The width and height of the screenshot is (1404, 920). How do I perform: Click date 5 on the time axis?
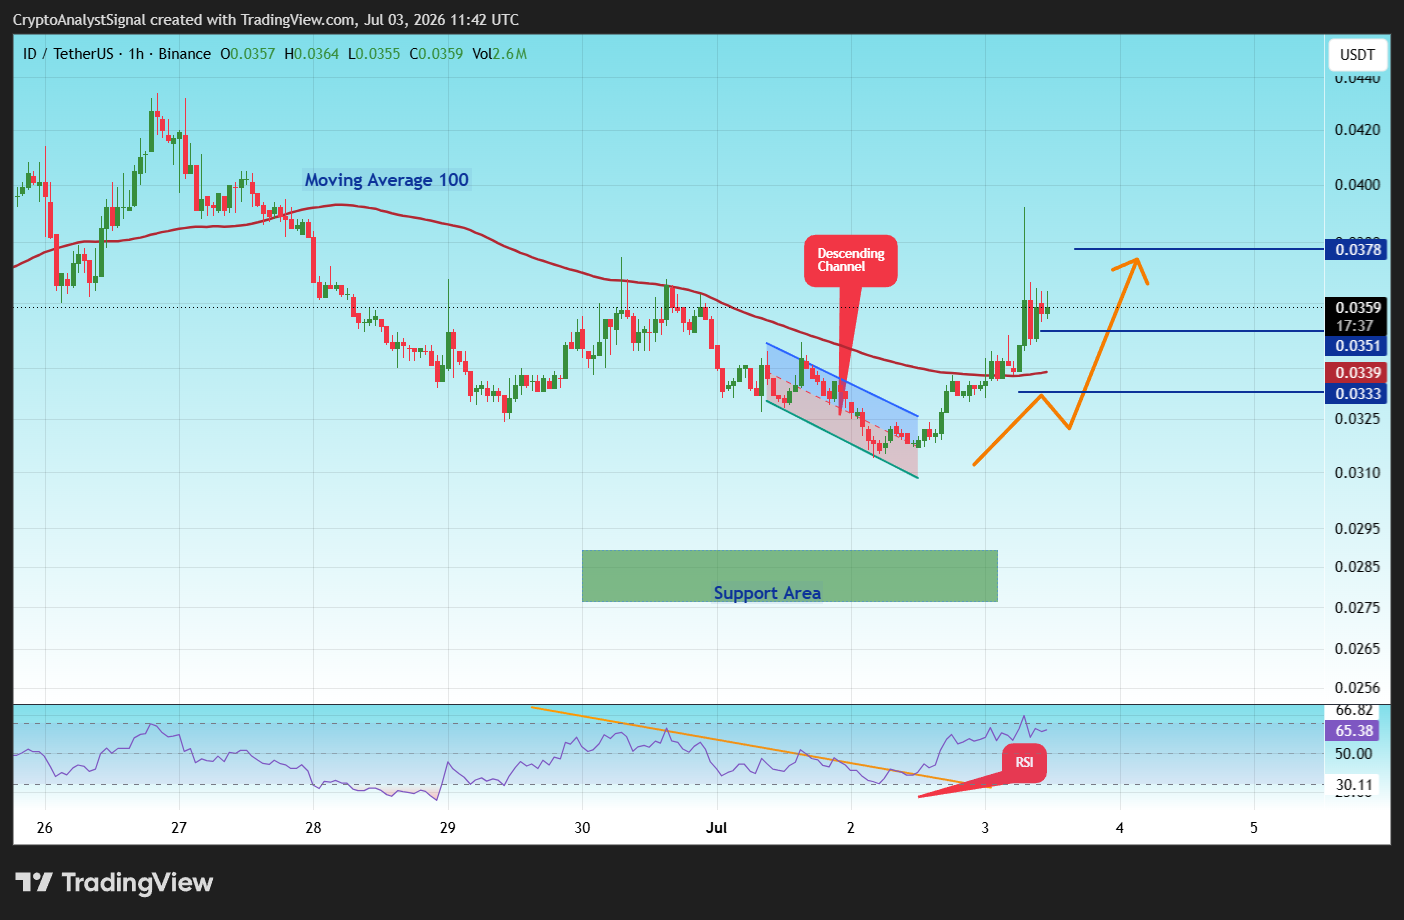1254,828
